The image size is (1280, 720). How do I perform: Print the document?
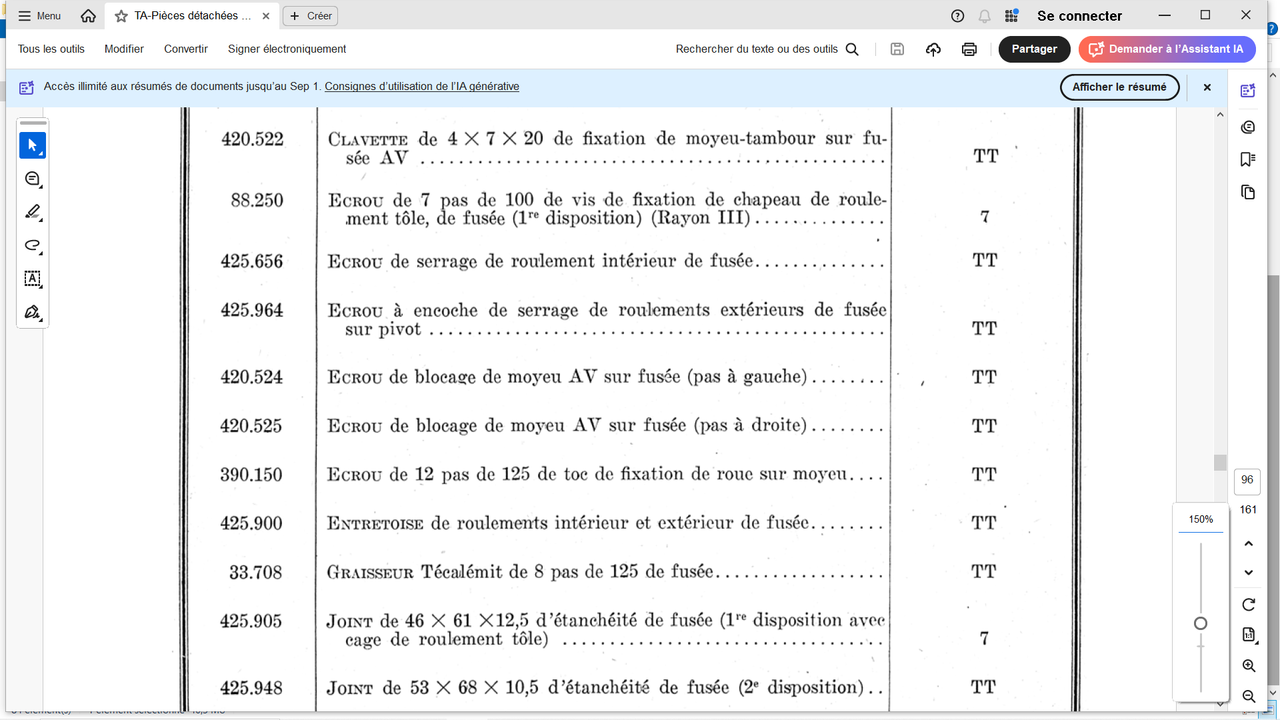click(969, 49)
